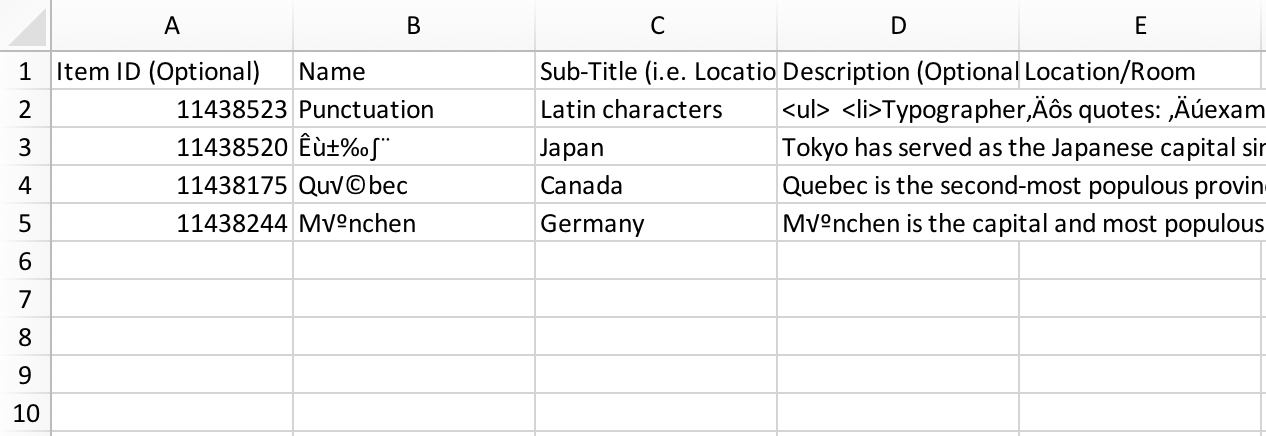Click cell with ID 11438244
This screenshot has width=1266, height=436.
[172, 224]
